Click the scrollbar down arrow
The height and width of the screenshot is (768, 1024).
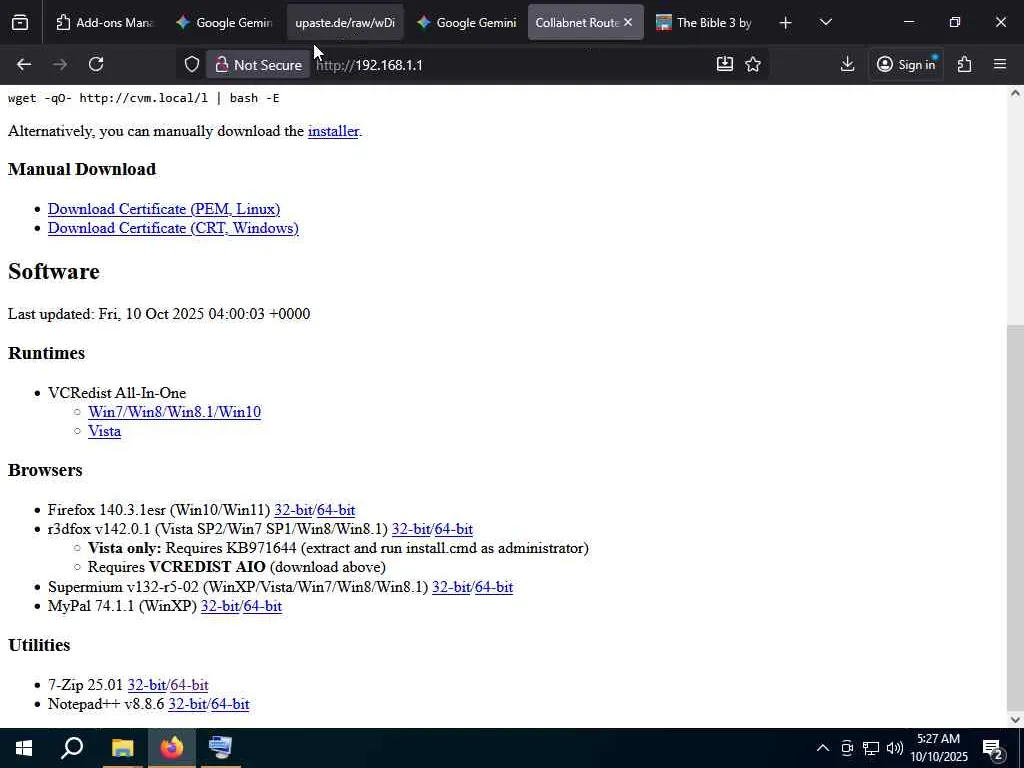pyautogui.click(x=1015, y=720)
